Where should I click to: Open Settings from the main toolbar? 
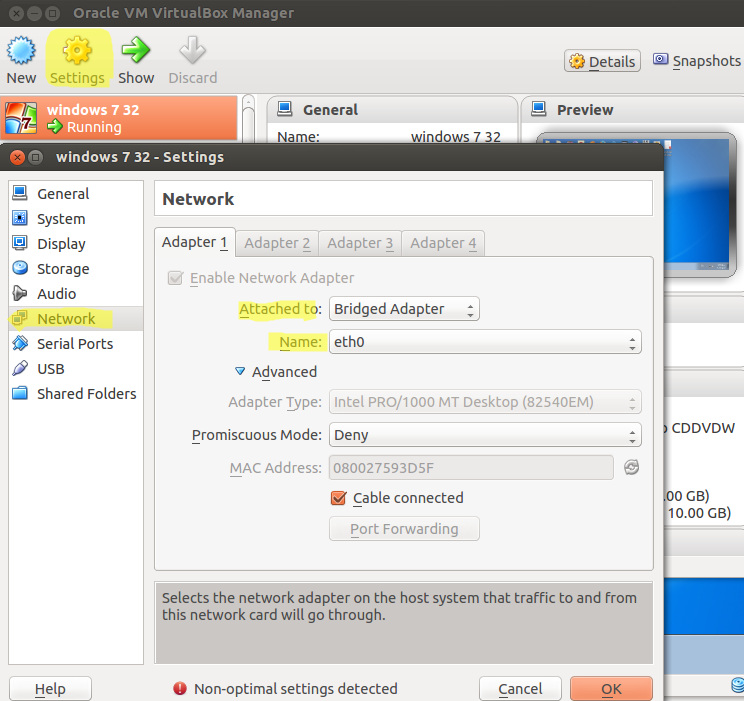[x=77, y=51]
